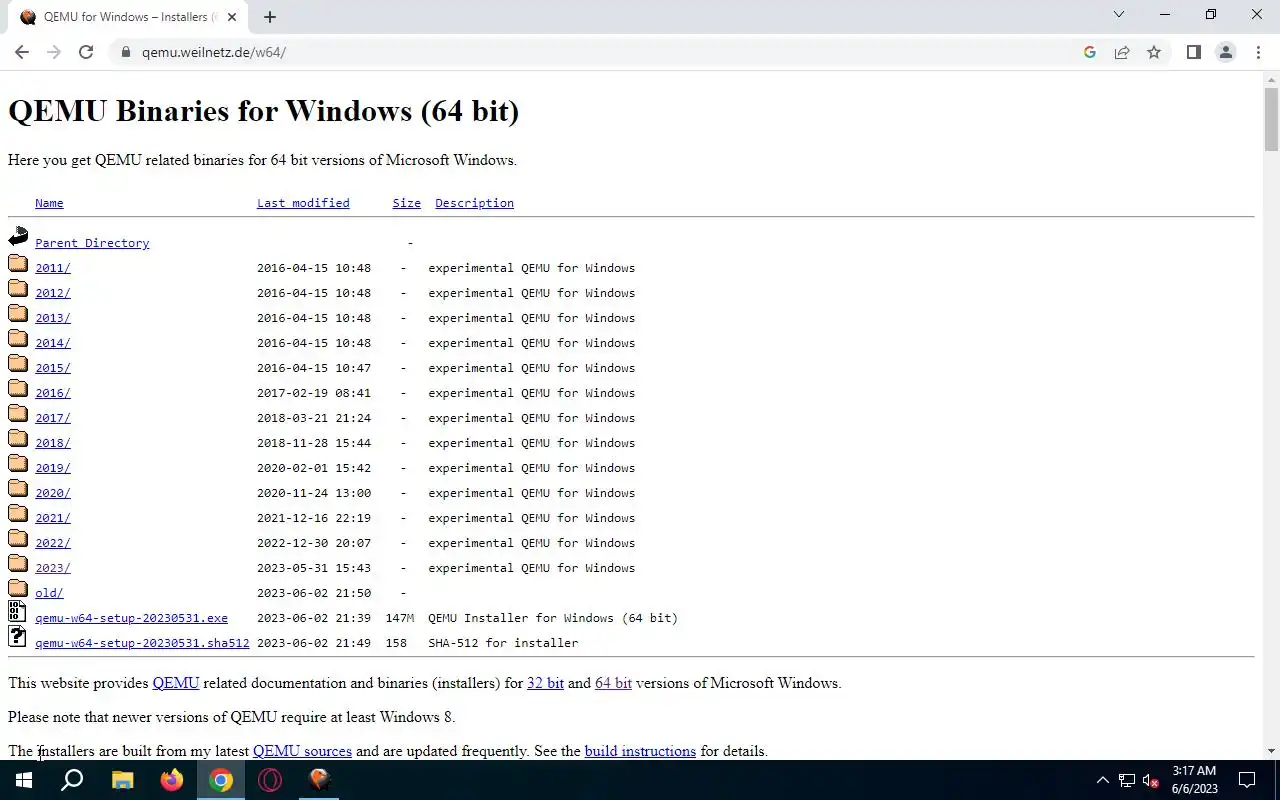The height and width of the screenshot is (800, 1280).
Task: Click scrollbar down arrow
Action: click(1271, 751)
